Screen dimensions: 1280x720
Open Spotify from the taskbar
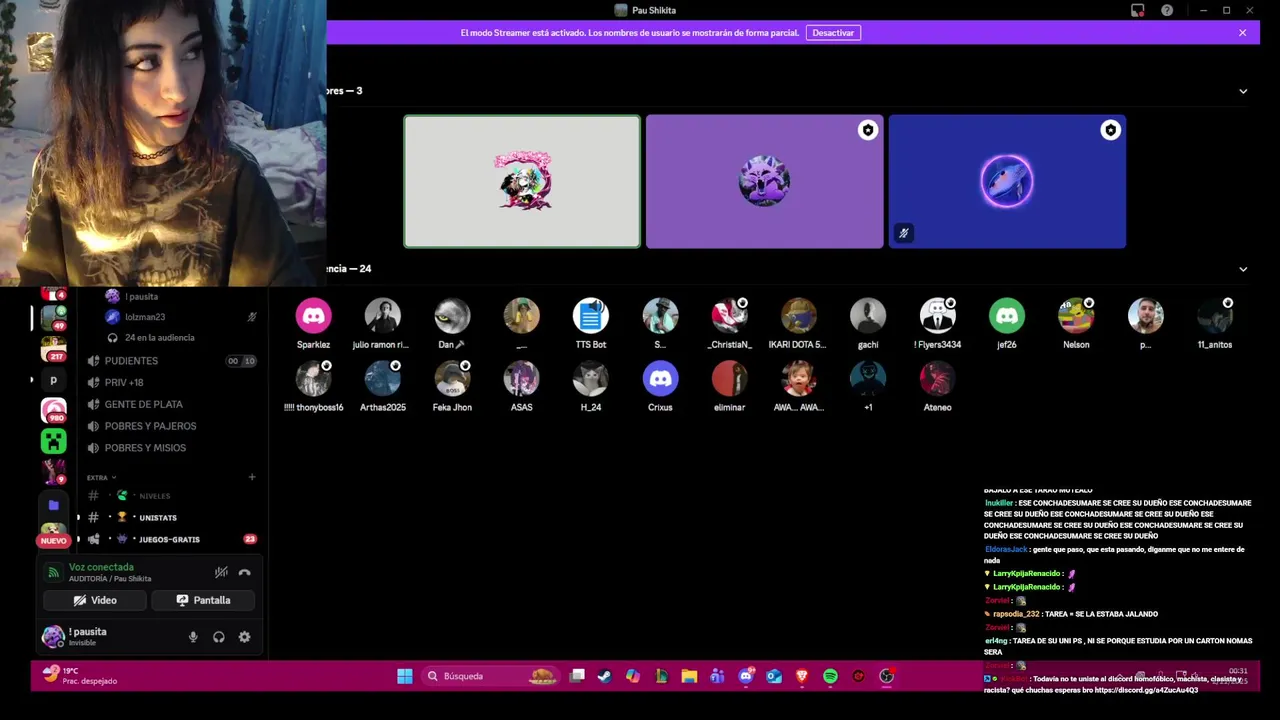830,676
